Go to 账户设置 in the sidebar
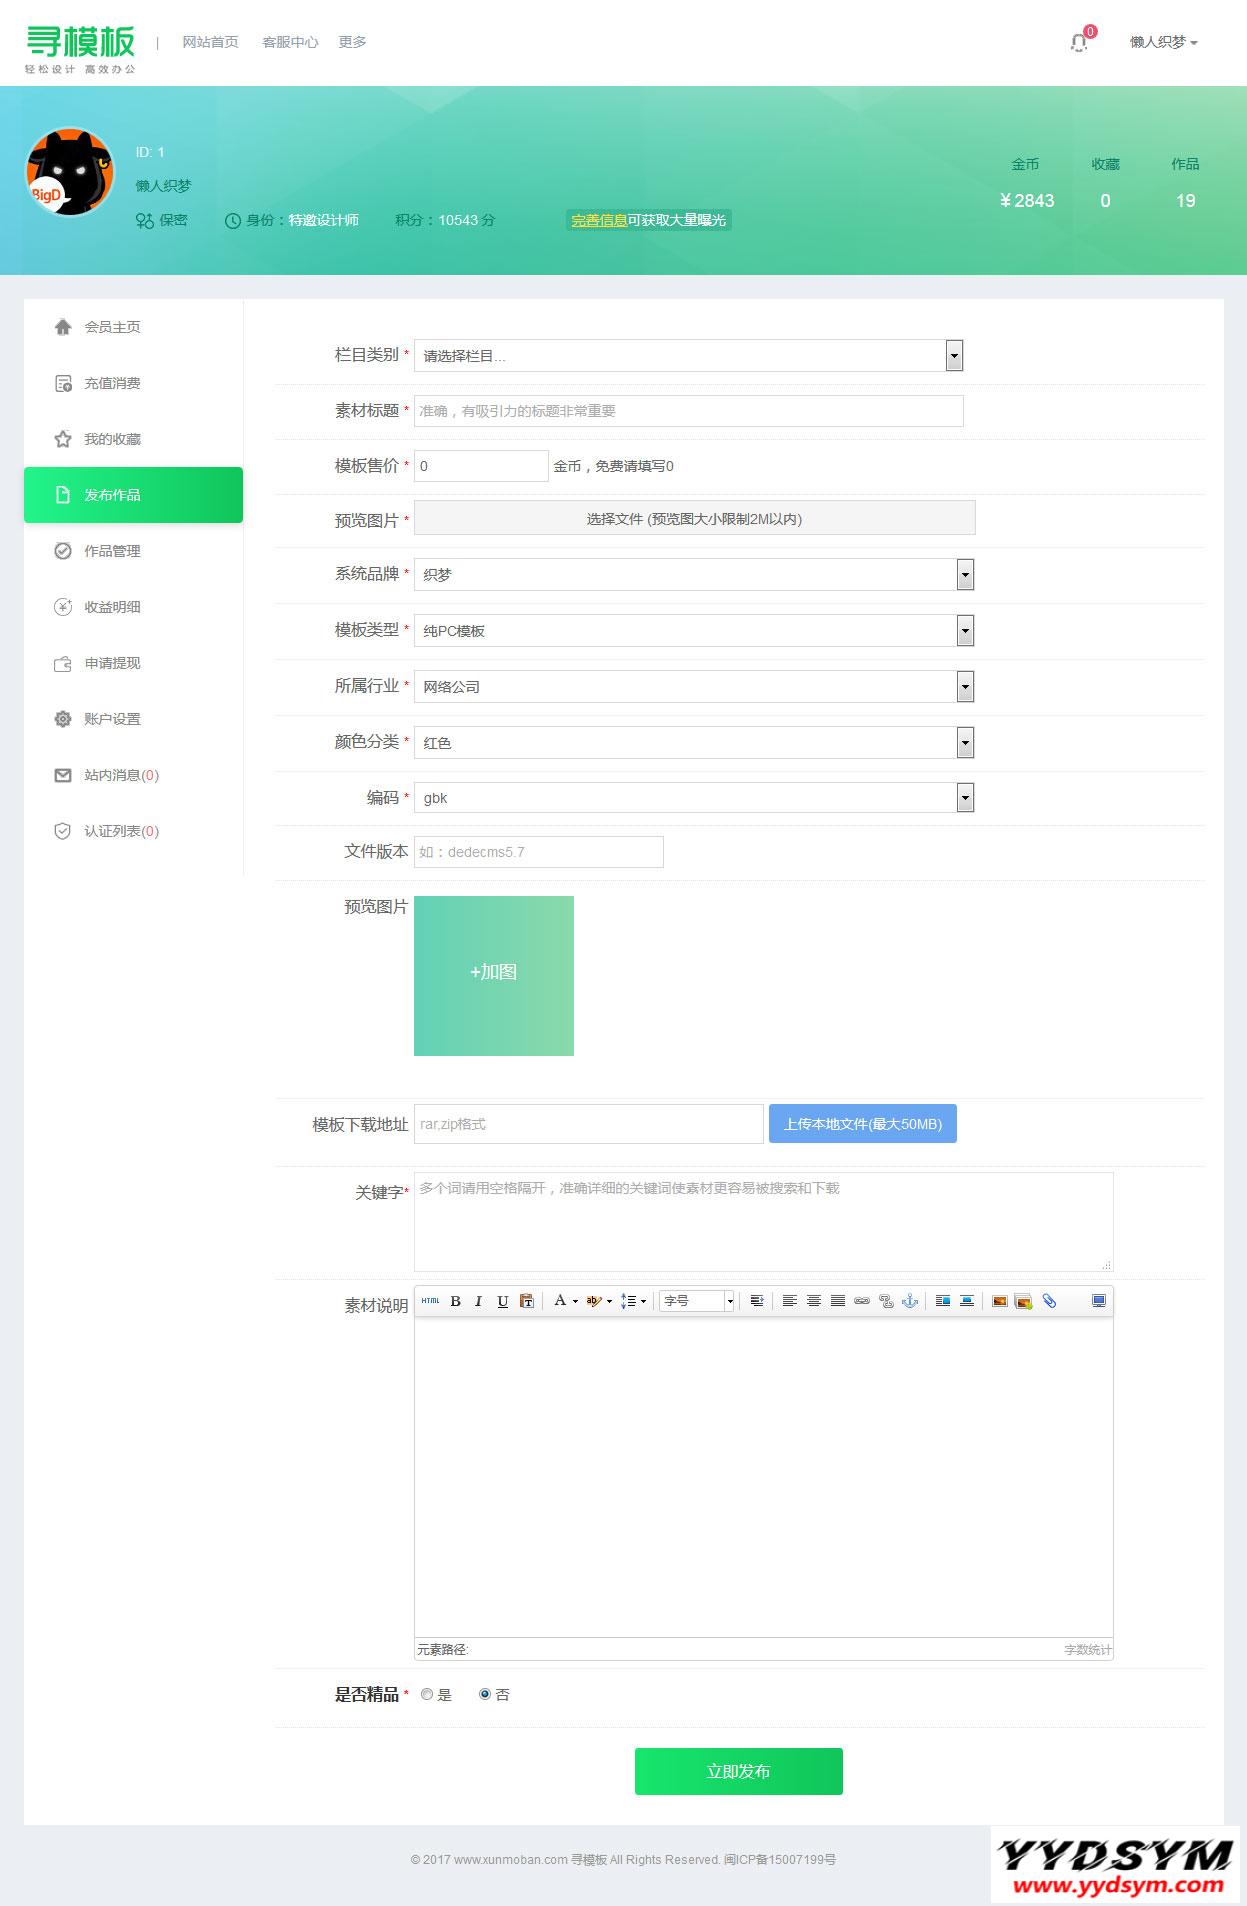This screenshot has height=1906, width=1247. (112, 719)
